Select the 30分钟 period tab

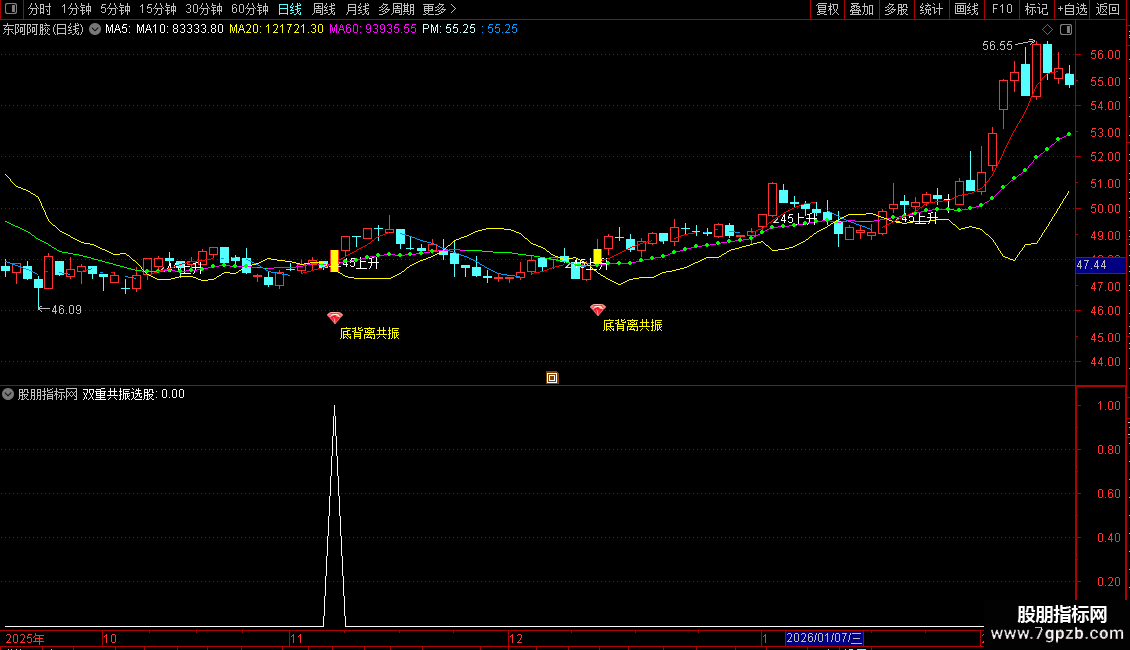(204, 9)
